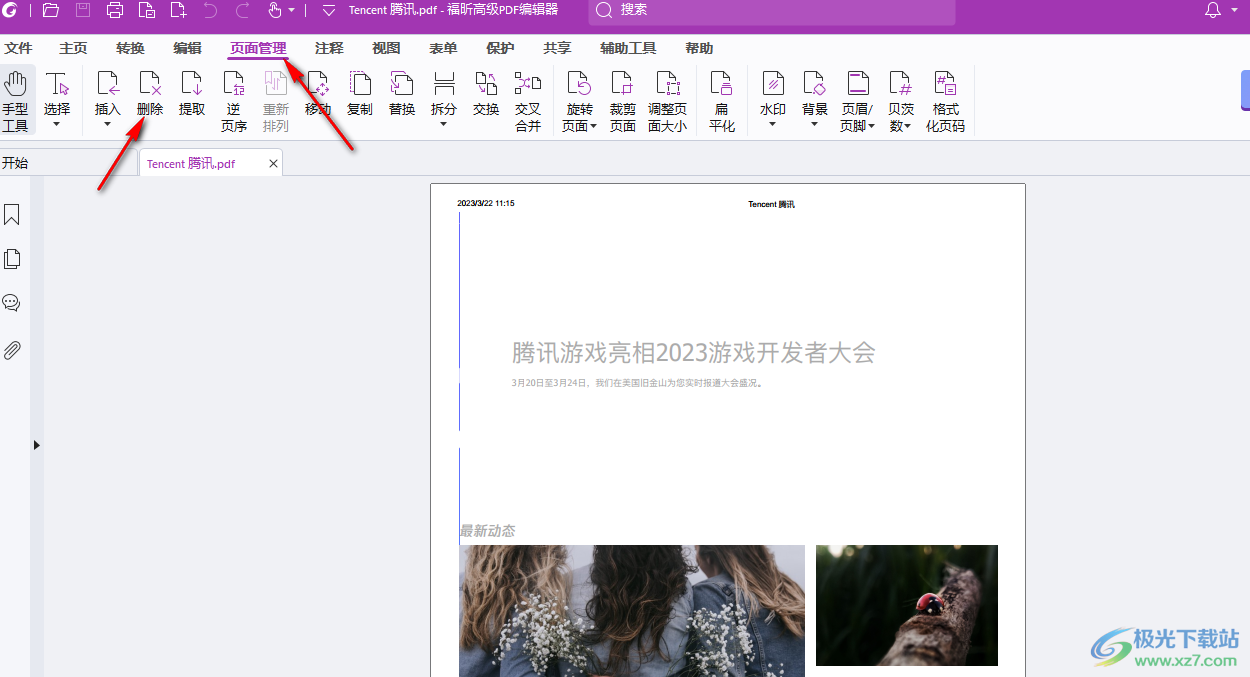1250x677 pixels.
Task: Click the 最新动态 section heading
Action: click(487, 531)
